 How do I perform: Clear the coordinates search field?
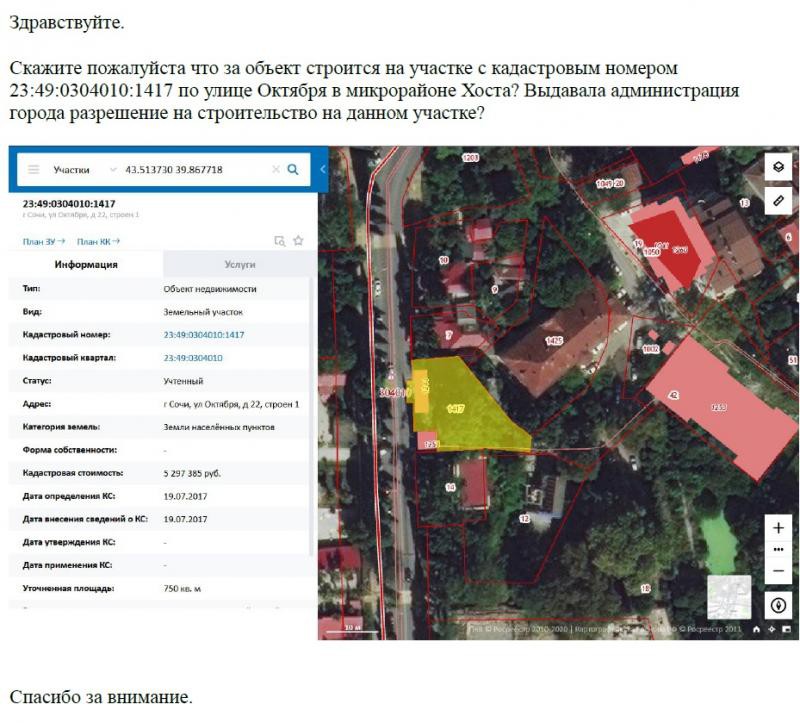pos(276,170)
